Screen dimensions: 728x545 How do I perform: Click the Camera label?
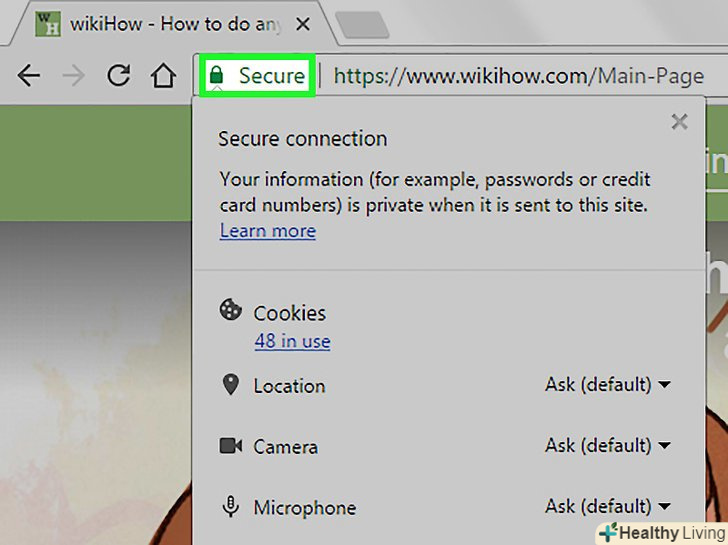286,447
